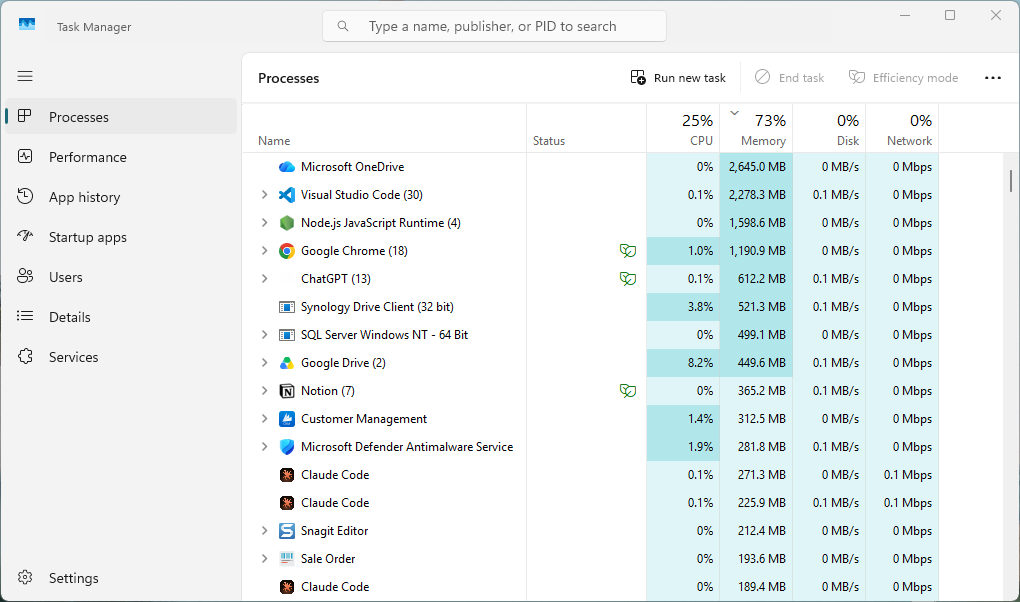The height and width of the screenshot is (602, 1020).
Task: Click Run new task button
Action: (x=678, y=78)
